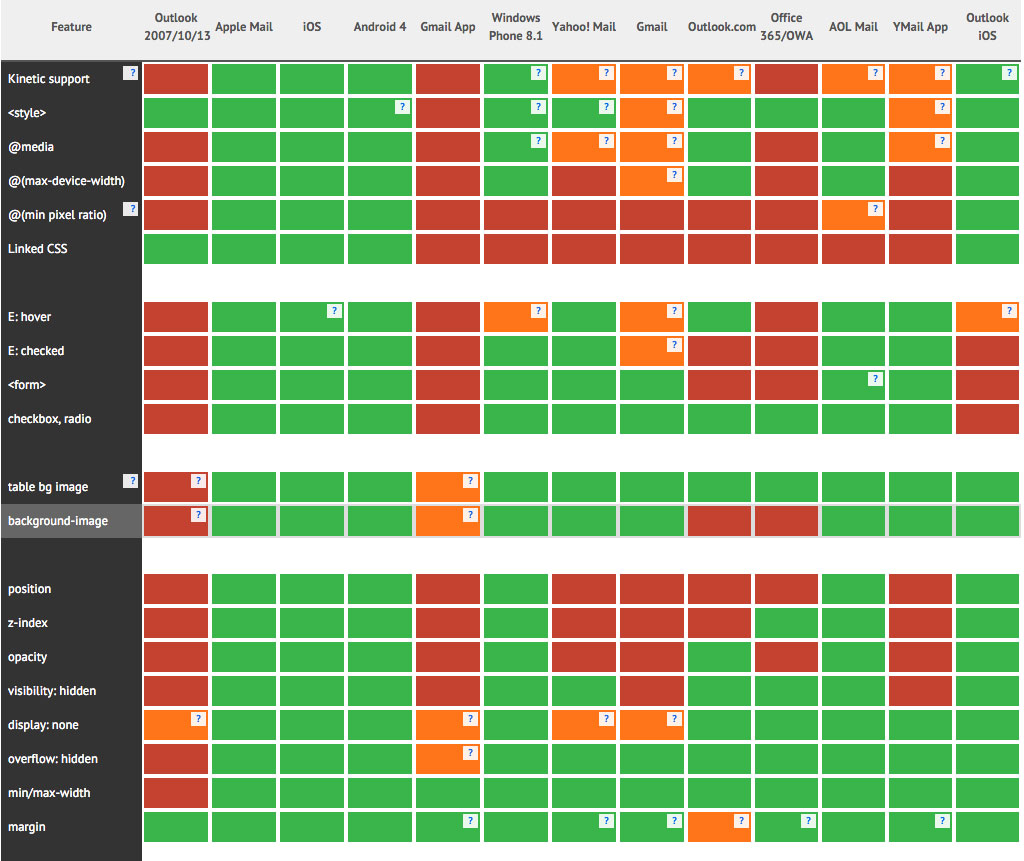The width and height of the screenshot is (1024, 861).
Task: Select the <form> feature row label
Action: coord(27,385)
